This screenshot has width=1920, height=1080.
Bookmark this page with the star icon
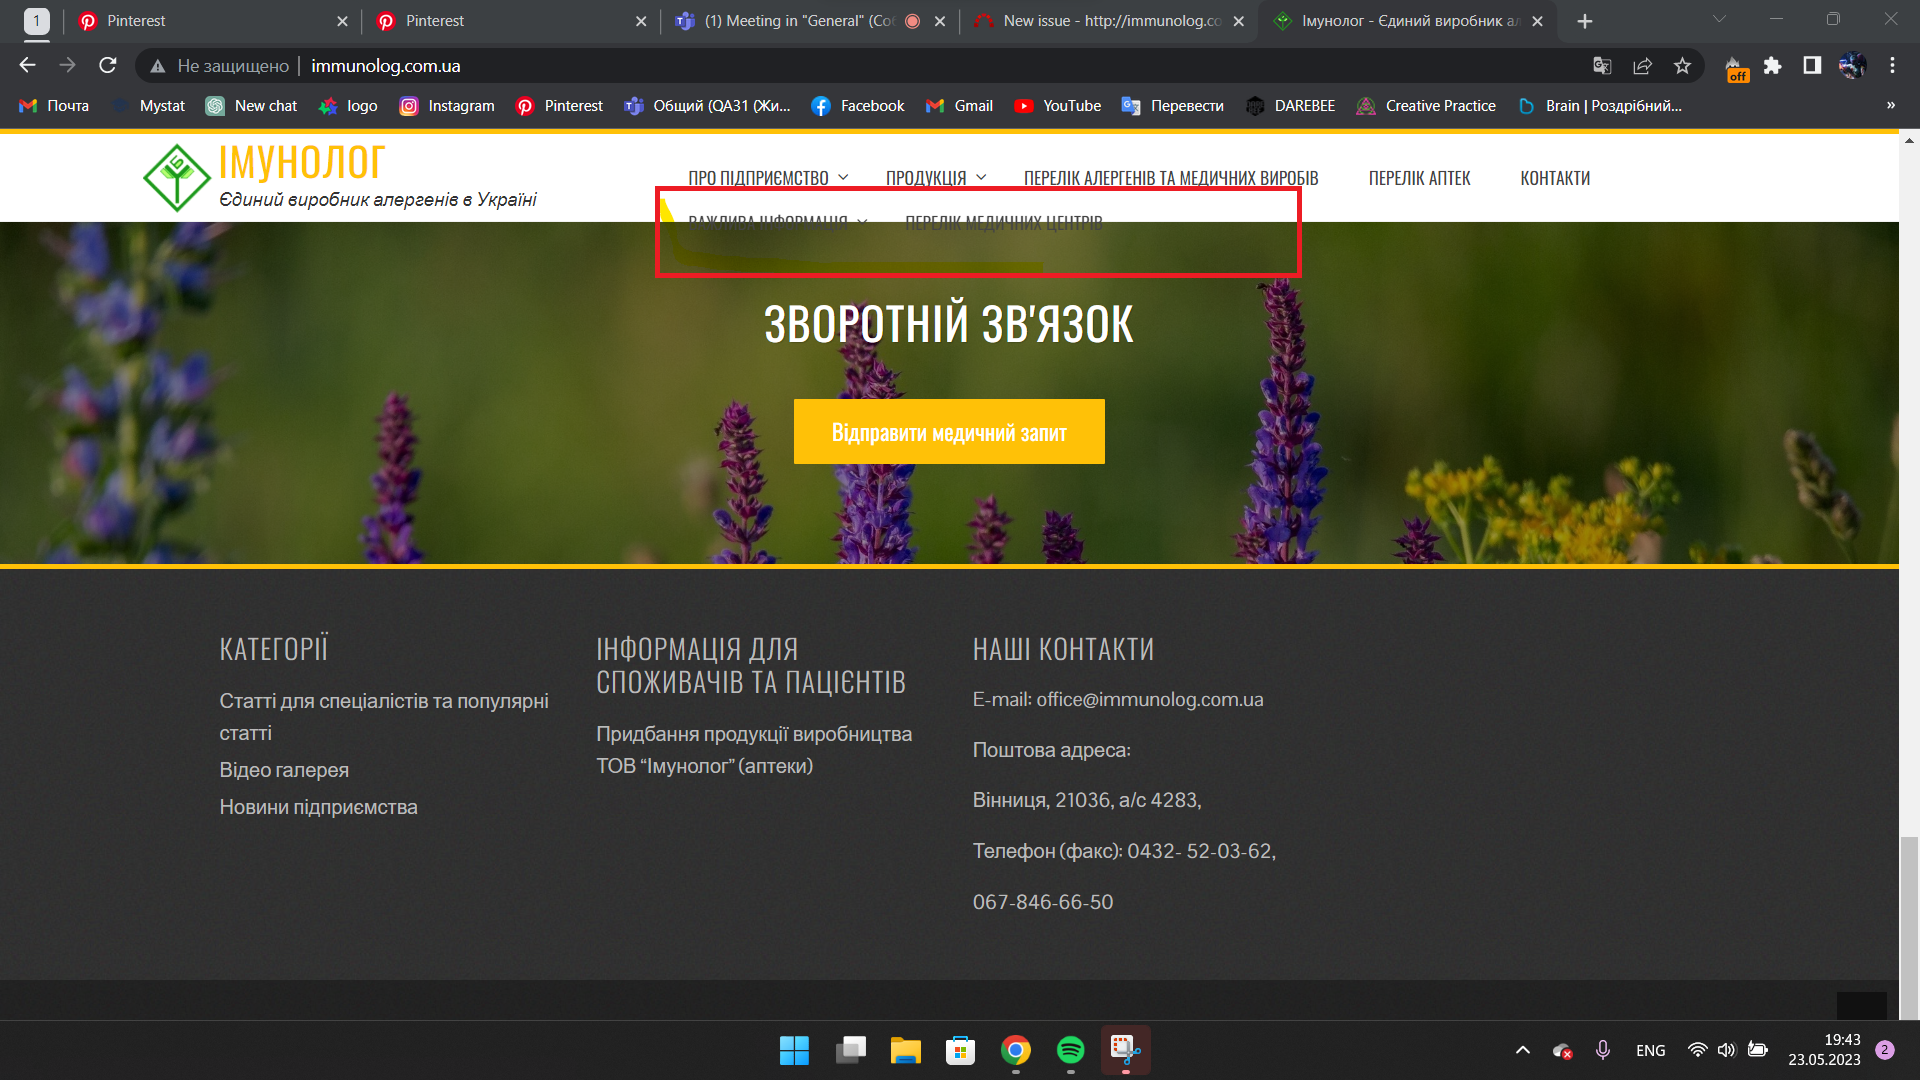click(1682, 66)
